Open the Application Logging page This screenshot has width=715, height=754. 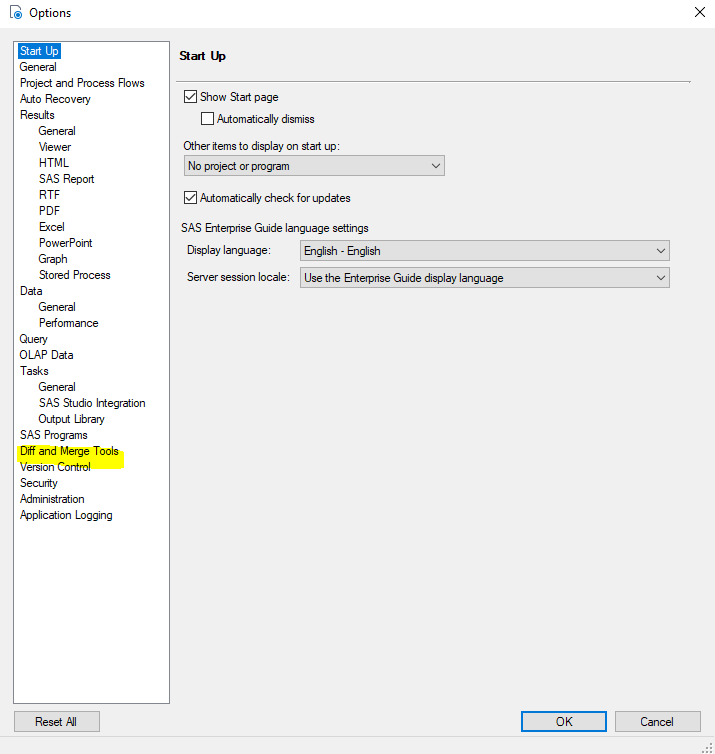[x=66, y=515]
